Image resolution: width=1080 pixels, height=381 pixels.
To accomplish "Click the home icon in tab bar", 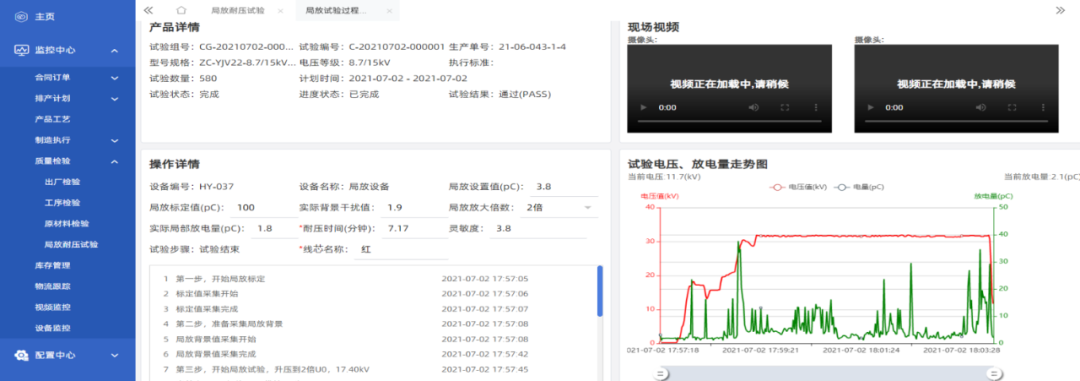I will click(x=181, y=10).
